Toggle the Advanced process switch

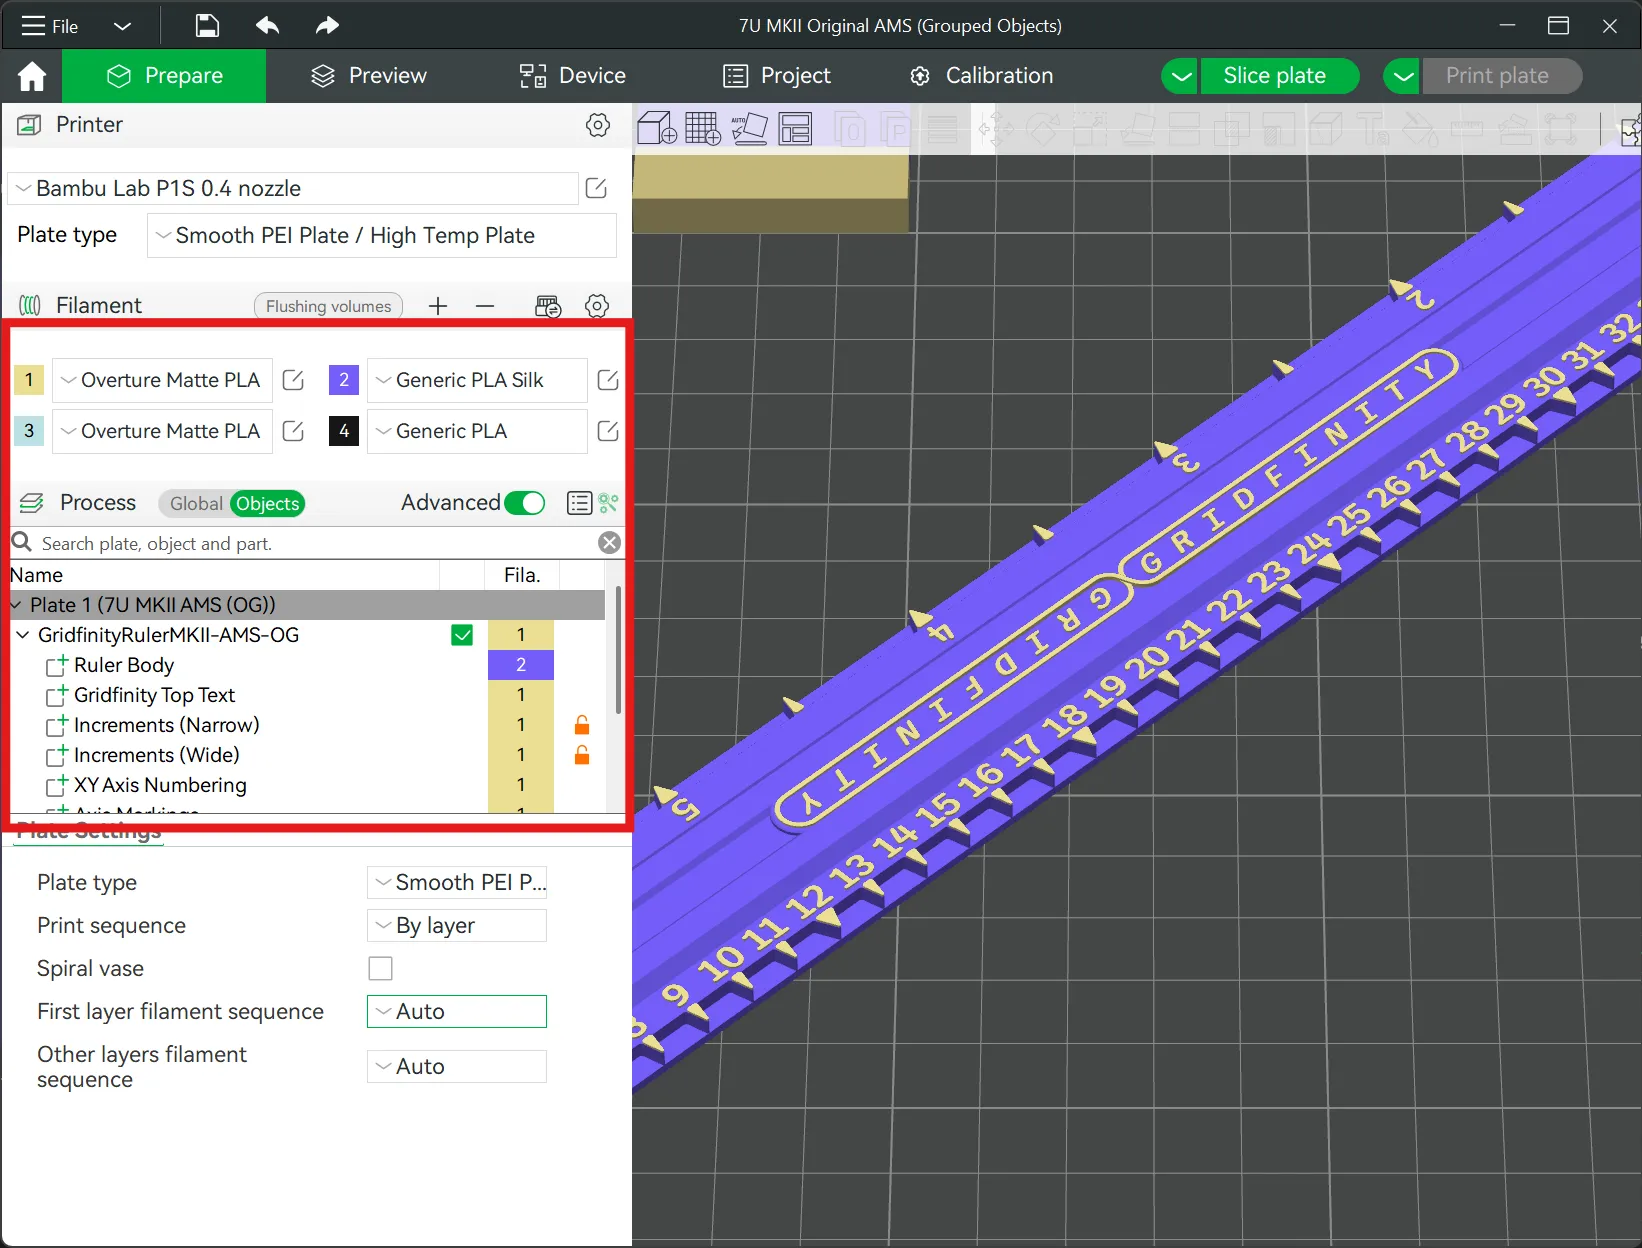tap(524, 503)
